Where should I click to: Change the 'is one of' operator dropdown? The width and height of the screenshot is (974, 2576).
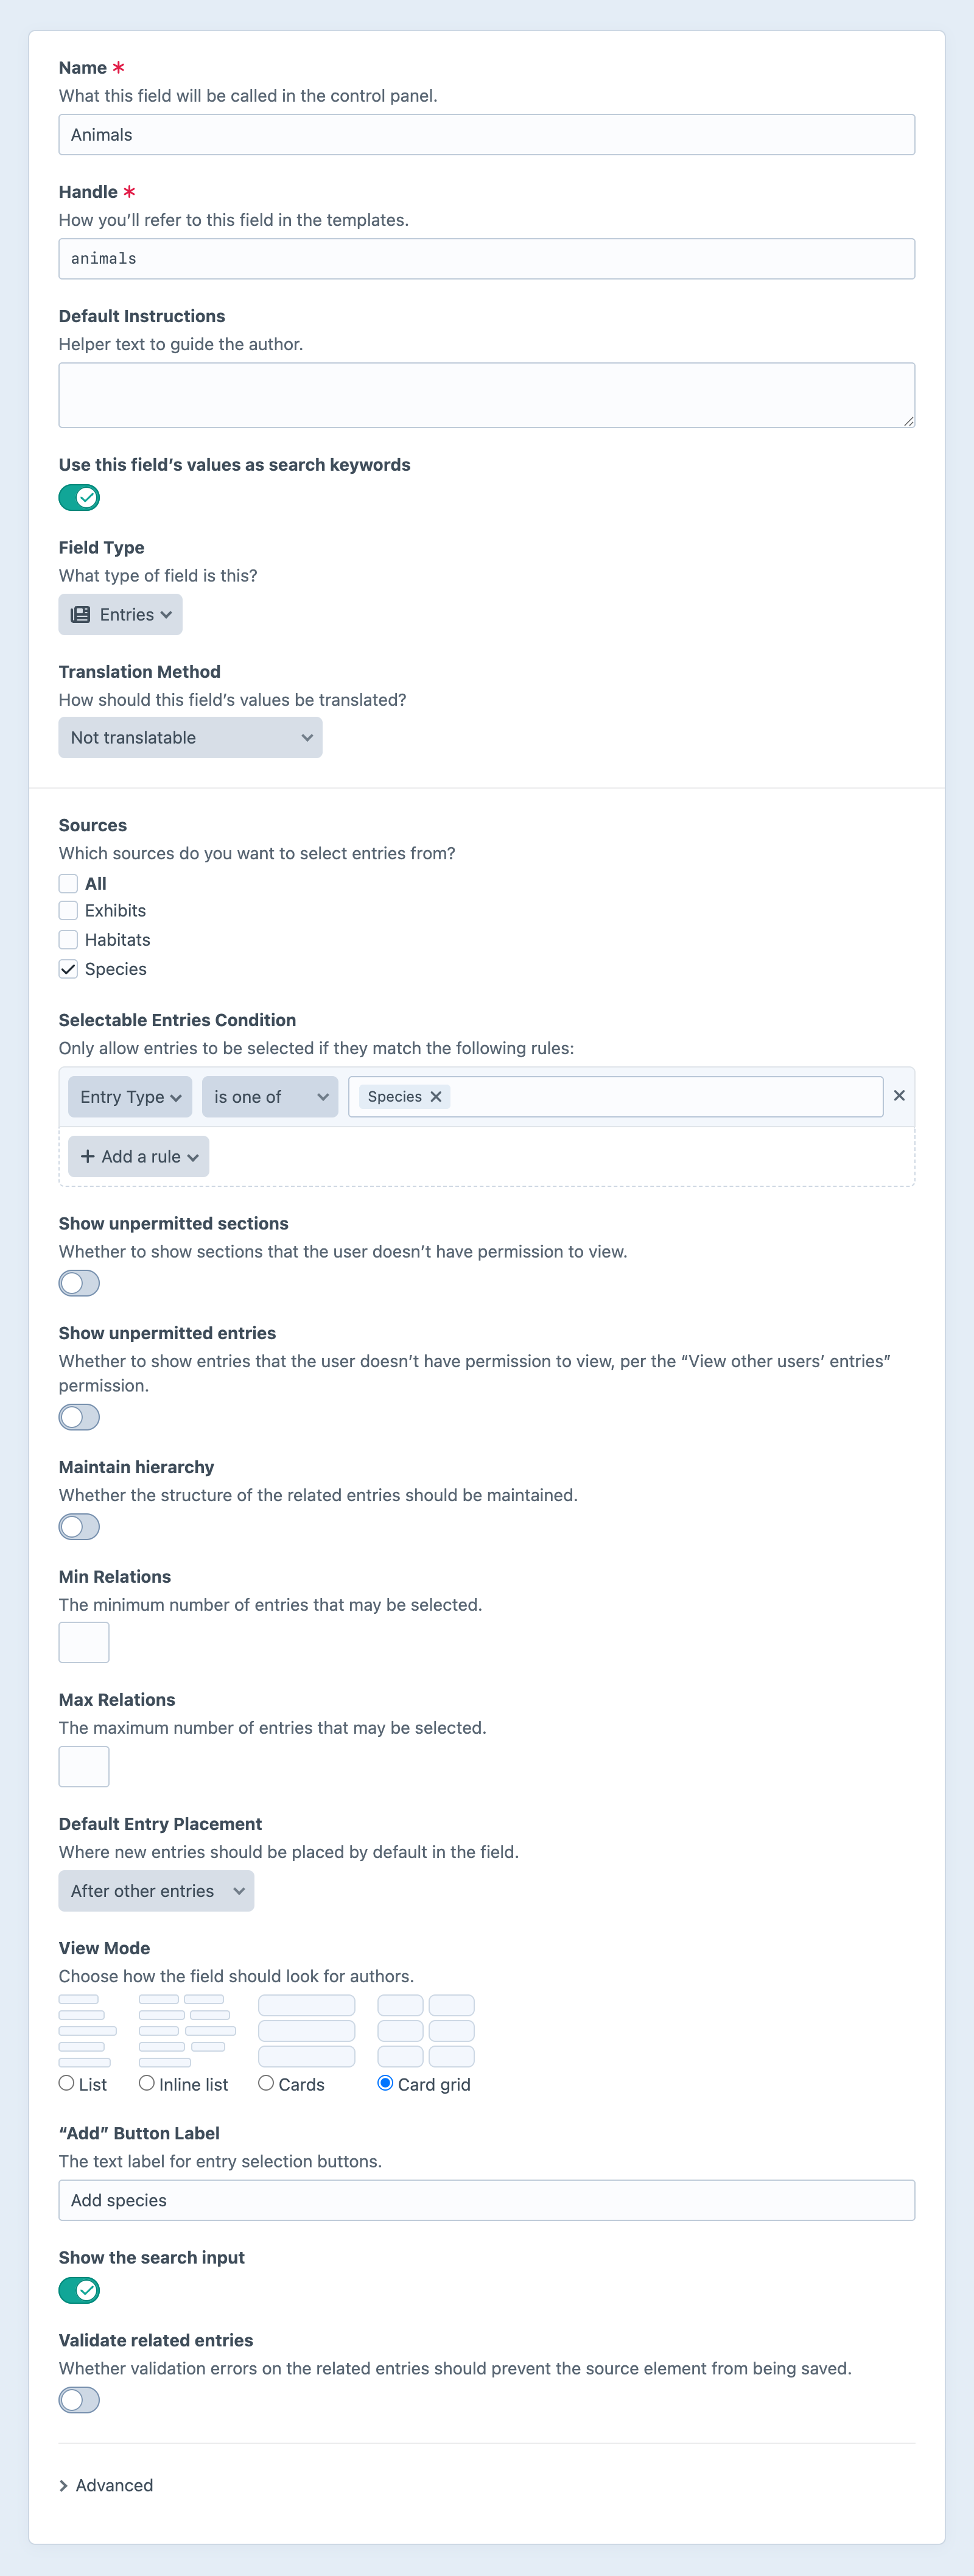tap(269, 1096)
